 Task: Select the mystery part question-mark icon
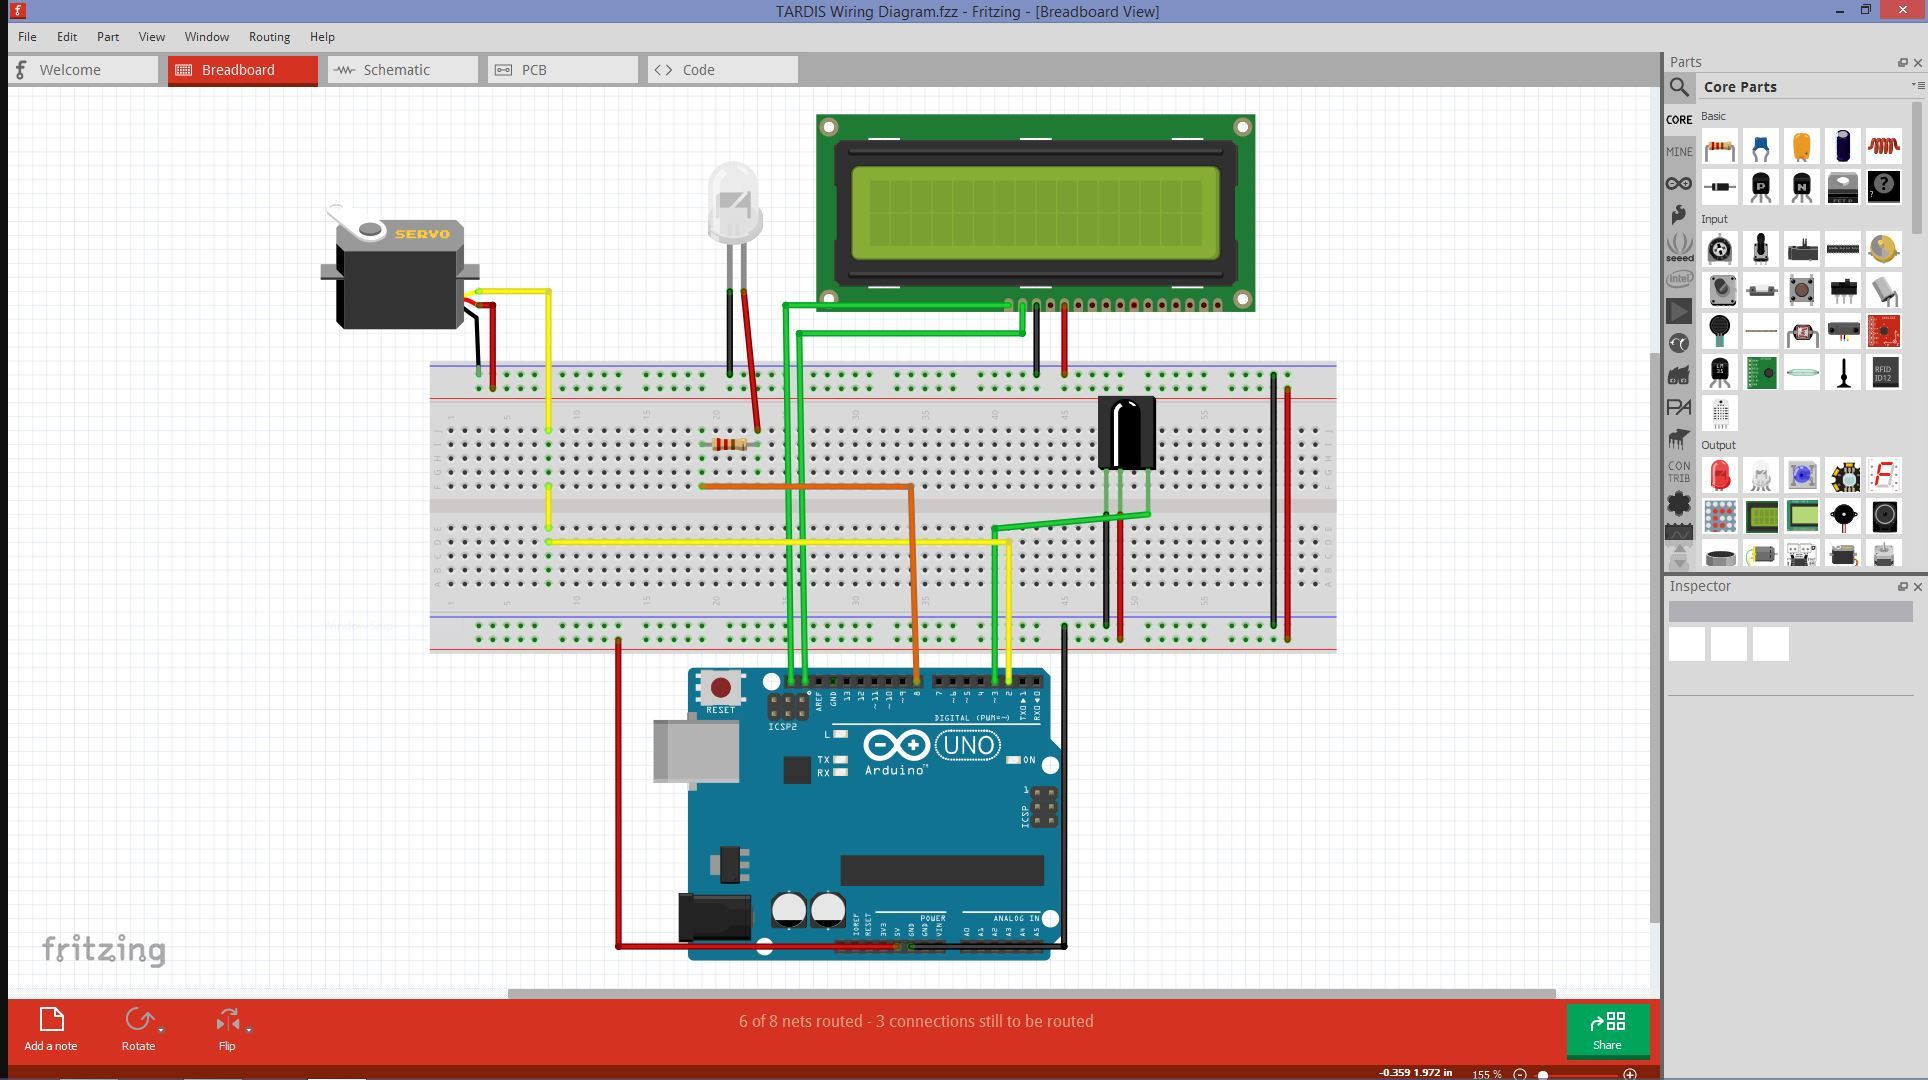tap(1883, 186)
